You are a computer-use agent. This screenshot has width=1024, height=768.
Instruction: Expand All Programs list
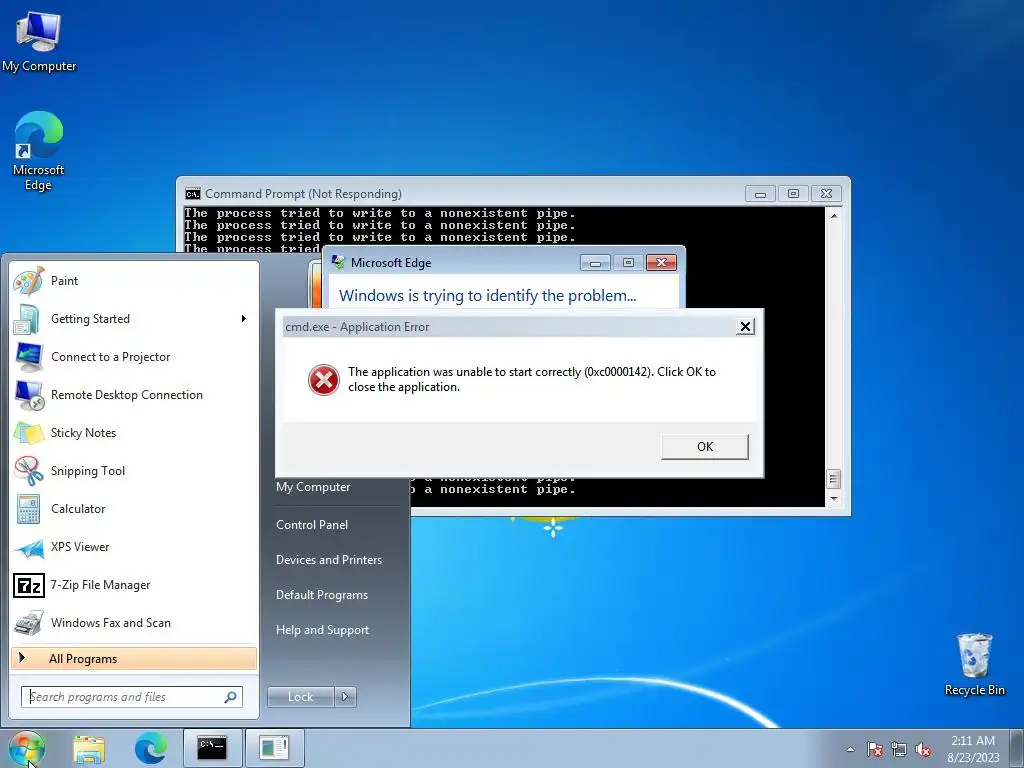click(134, 658)
